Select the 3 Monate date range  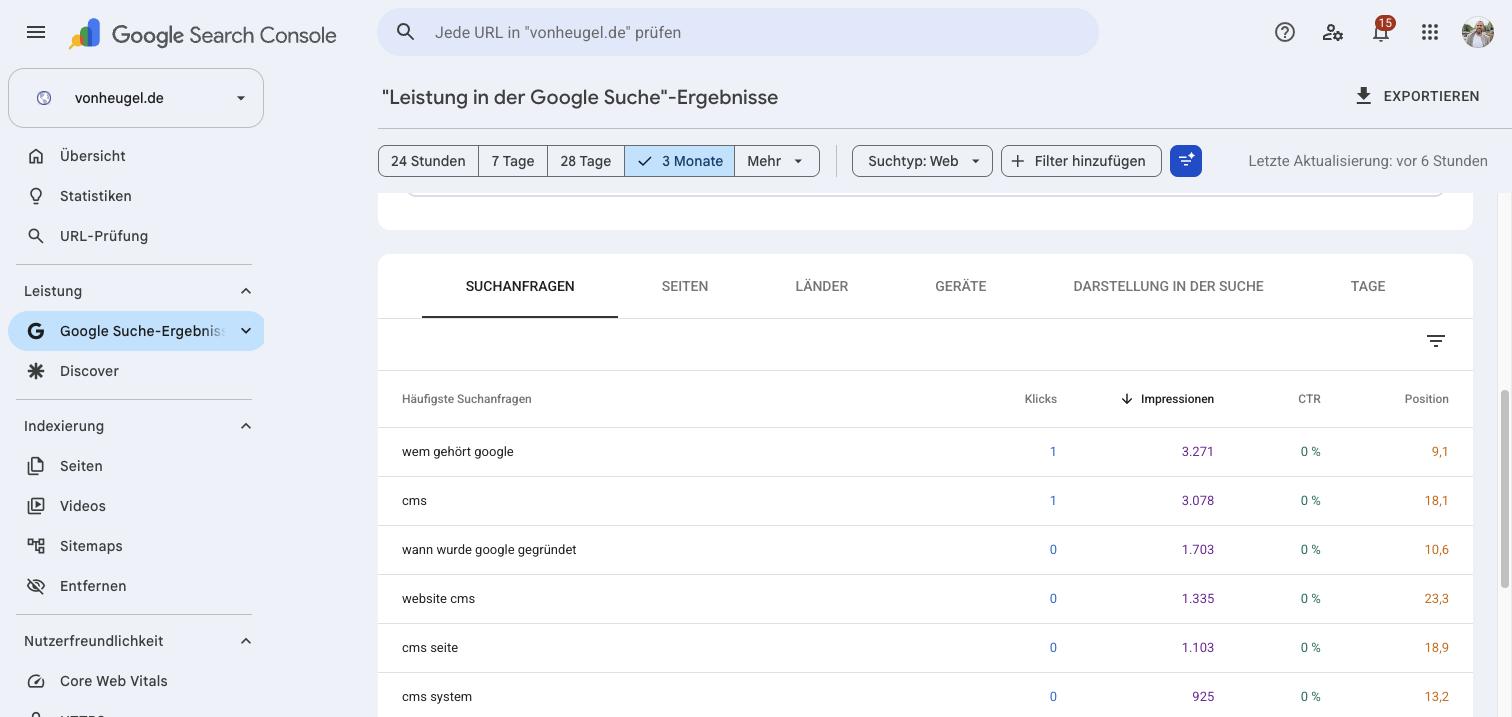680,161
